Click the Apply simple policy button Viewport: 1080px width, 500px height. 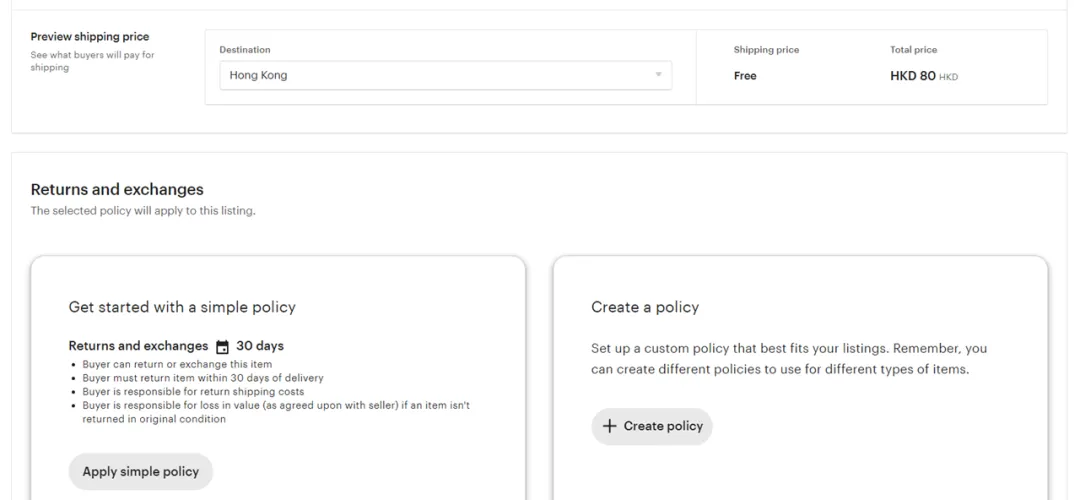click(x=141, y=472)
